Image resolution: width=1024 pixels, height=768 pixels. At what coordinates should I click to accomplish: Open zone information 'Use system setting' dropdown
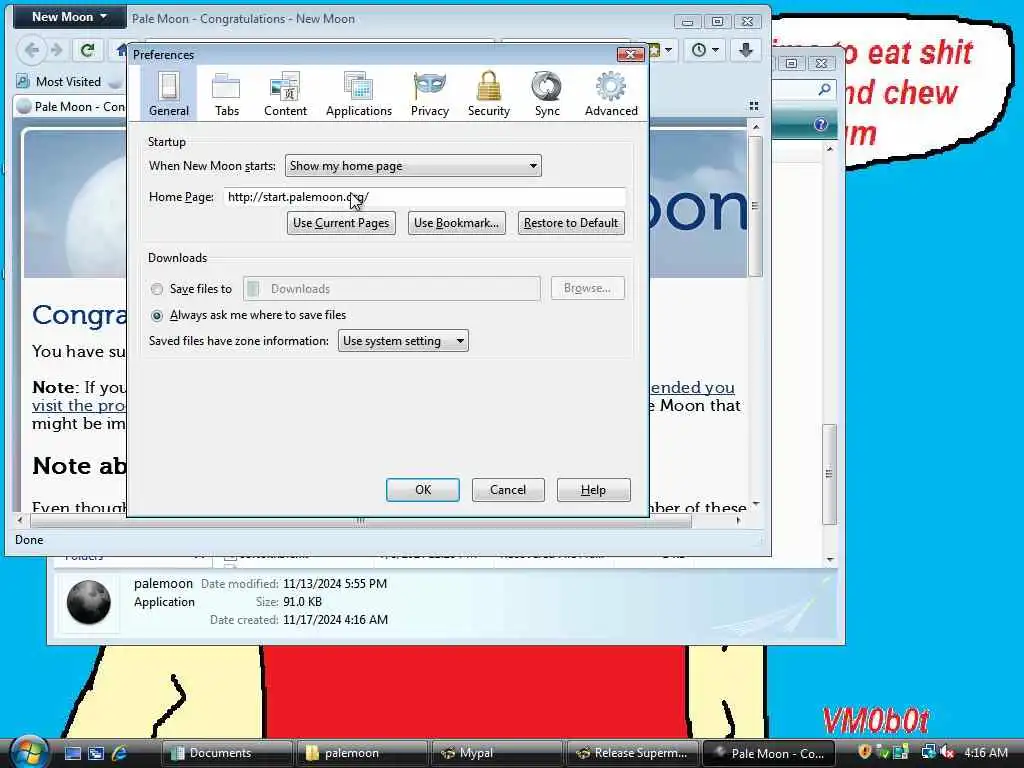point(403,341)
